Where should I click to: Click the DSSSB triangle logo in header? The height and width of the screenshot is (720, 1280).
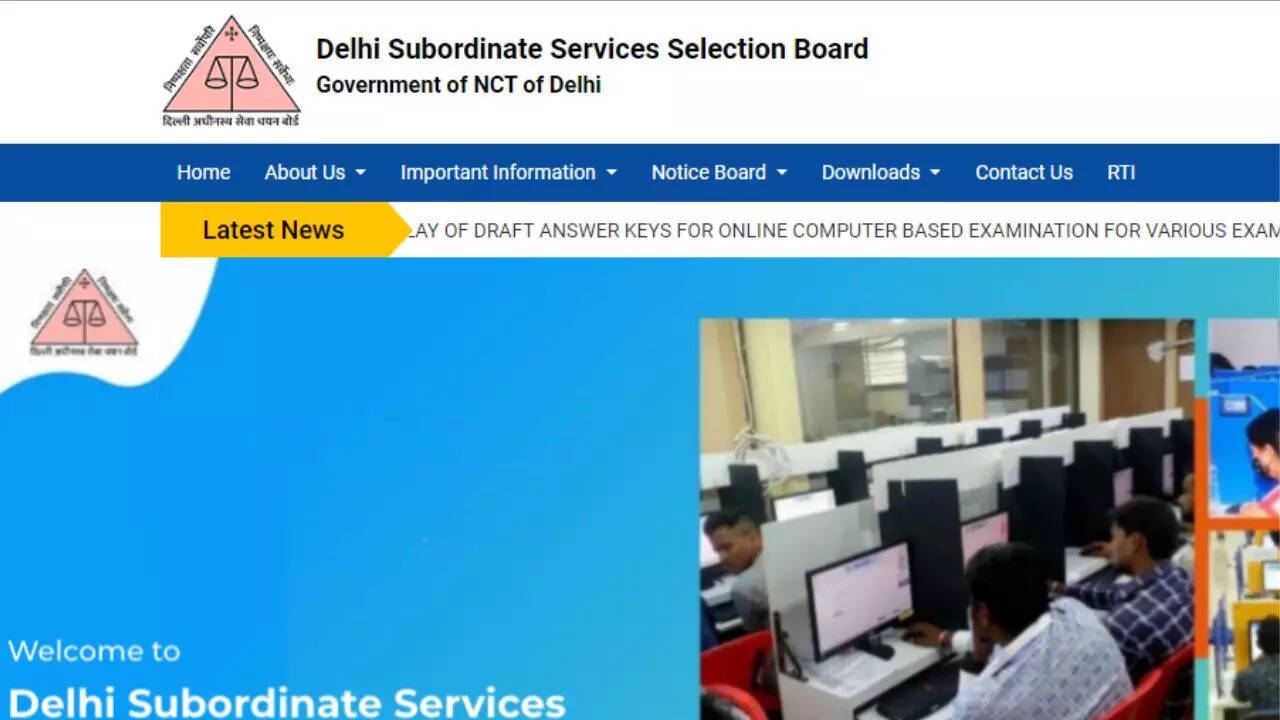pyautogui.click(x=231, y=71)
